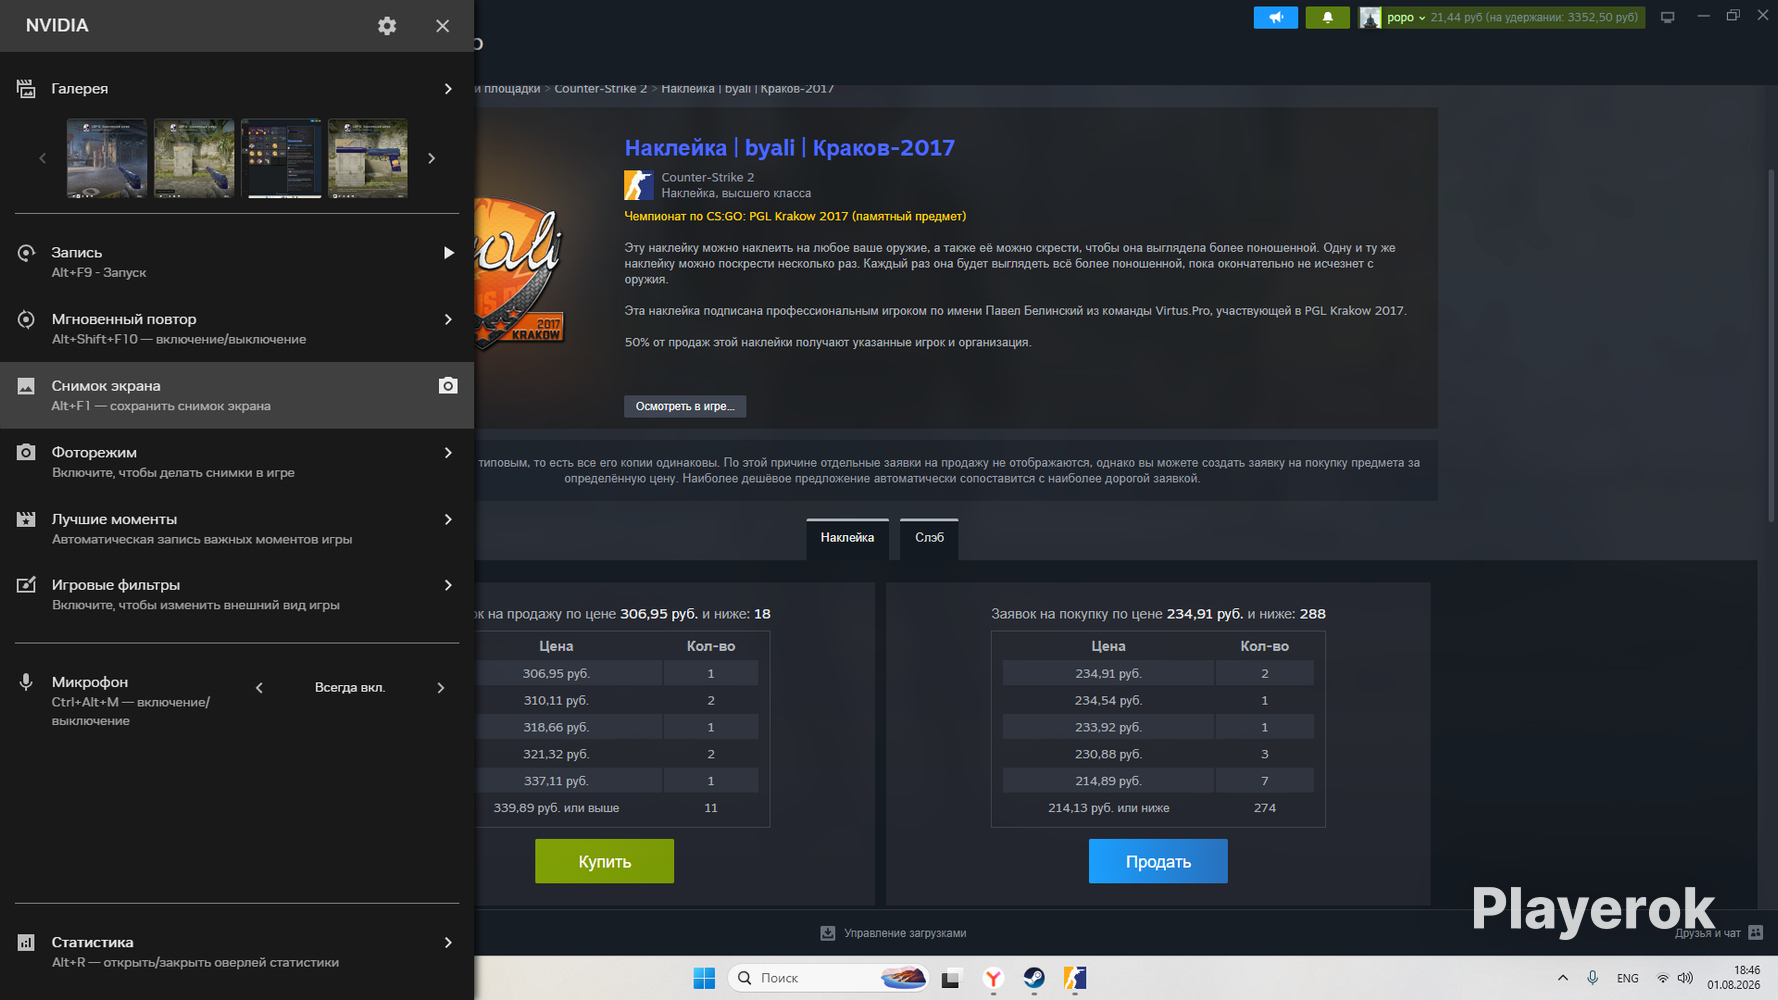This screenshot has height=1000, width=1778.
Task: Click the Фоторежим camera icon
Action: pyautogui.click(x=26, y=453)
